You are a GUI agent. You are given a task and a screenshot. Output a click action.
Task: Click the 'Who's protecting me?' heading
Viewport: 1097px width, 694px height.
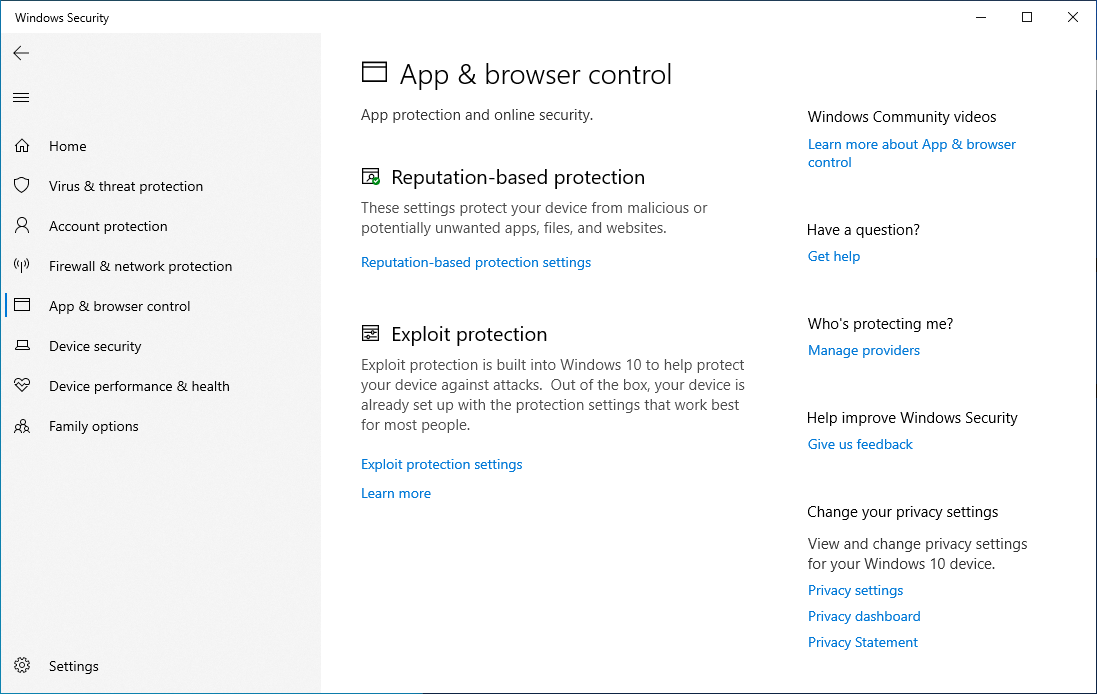[880, 324]
